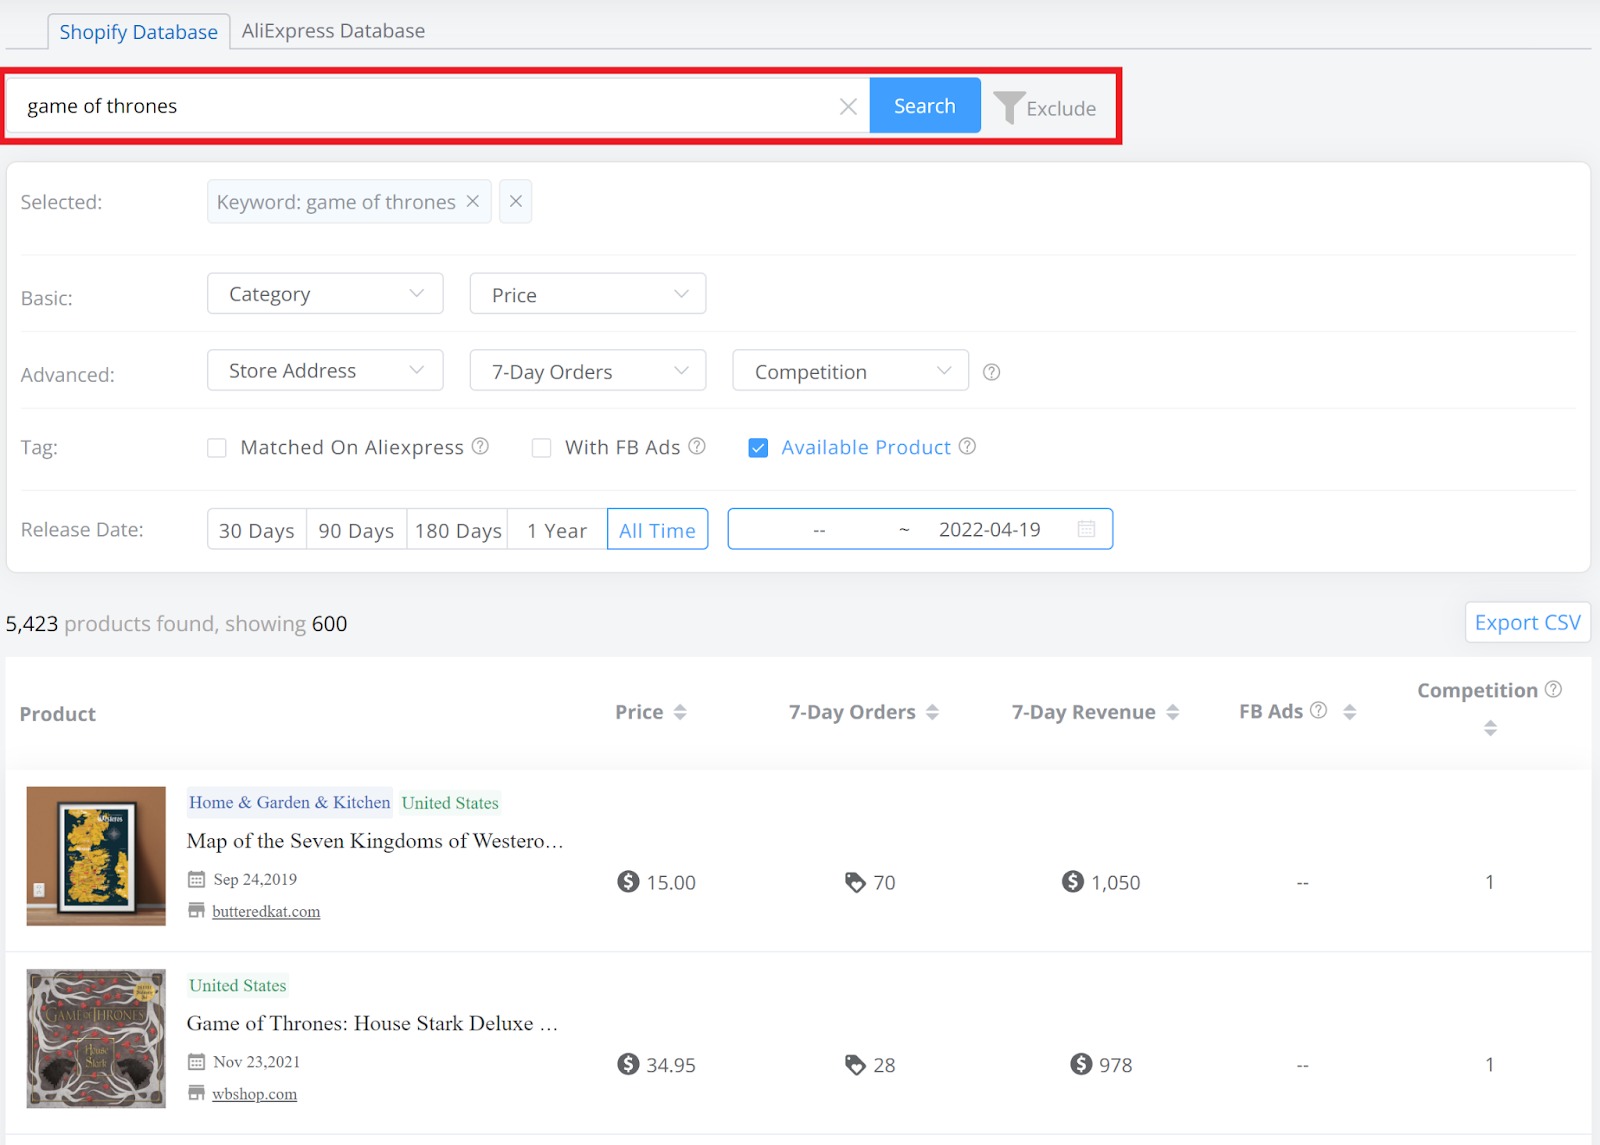Select the Shopify Database tab
Screen dimensions: 1600x1145
click(x=138, y=31)
